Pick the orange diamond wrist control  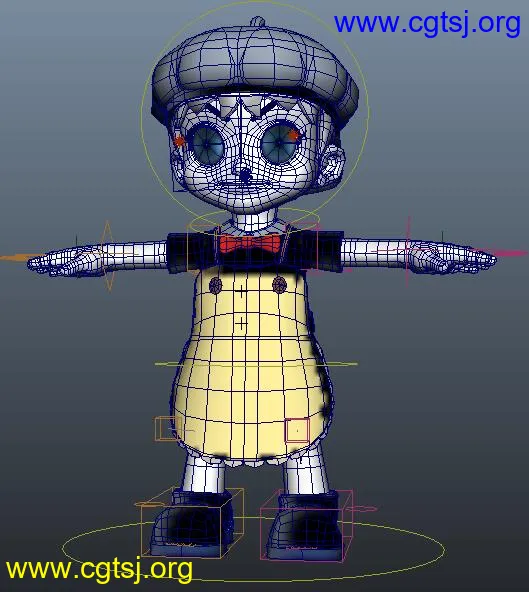click(x=108, y=256)
